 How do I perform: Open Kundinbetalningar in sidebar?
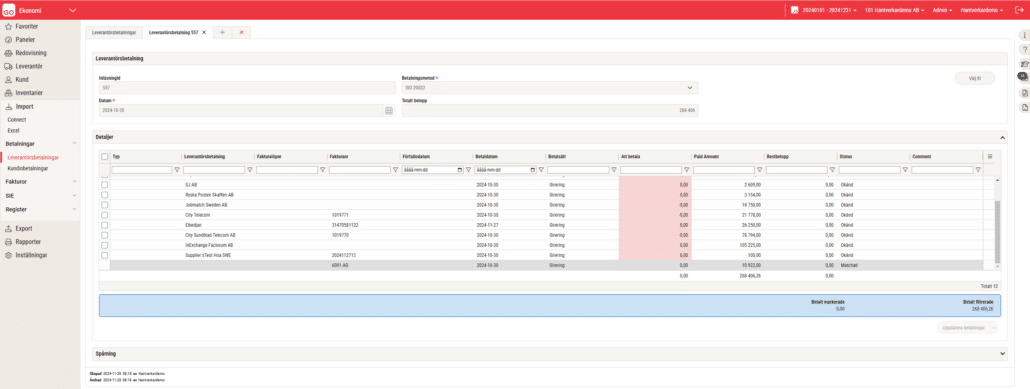(28, 168)
